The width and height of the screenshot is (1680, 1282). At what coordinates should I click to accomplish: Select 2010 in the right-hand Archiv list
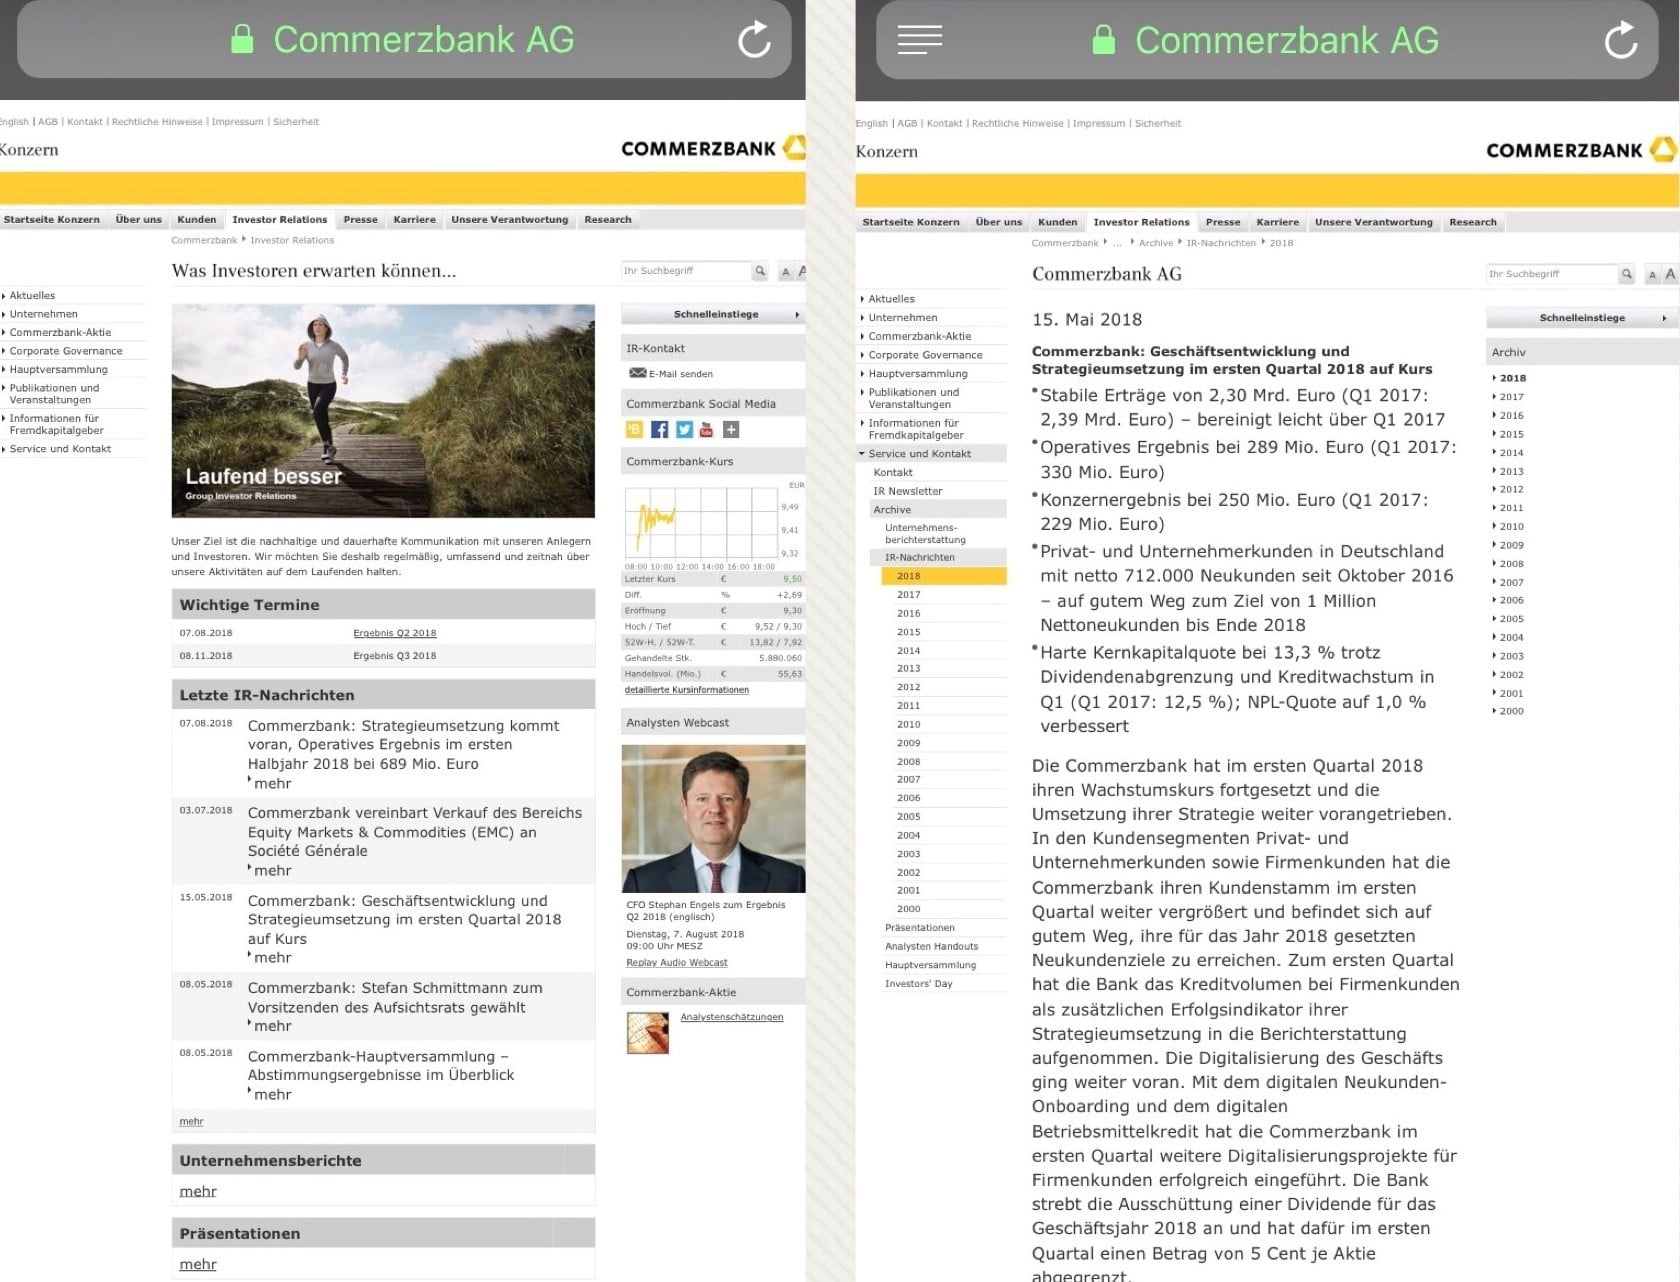coord(1511,526)
